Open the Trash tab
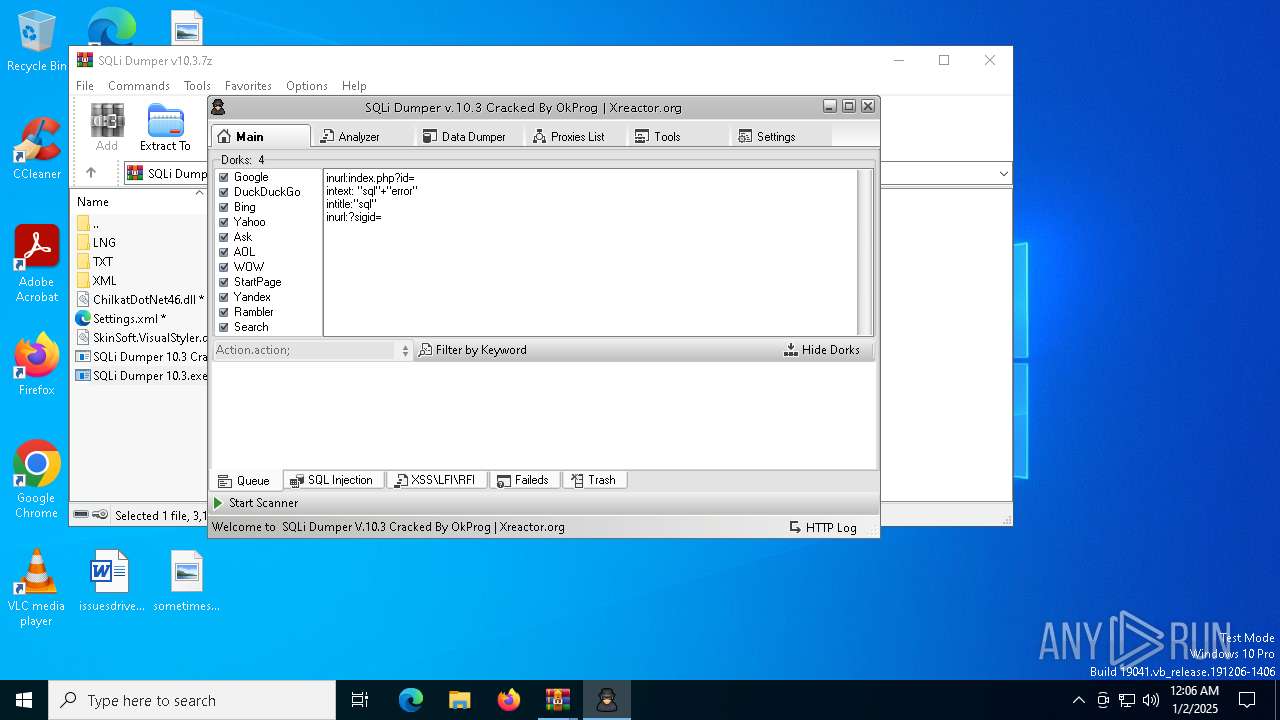Image resolution: width=1280 pixels, height=720 pixels. click(x=594, y=480)
